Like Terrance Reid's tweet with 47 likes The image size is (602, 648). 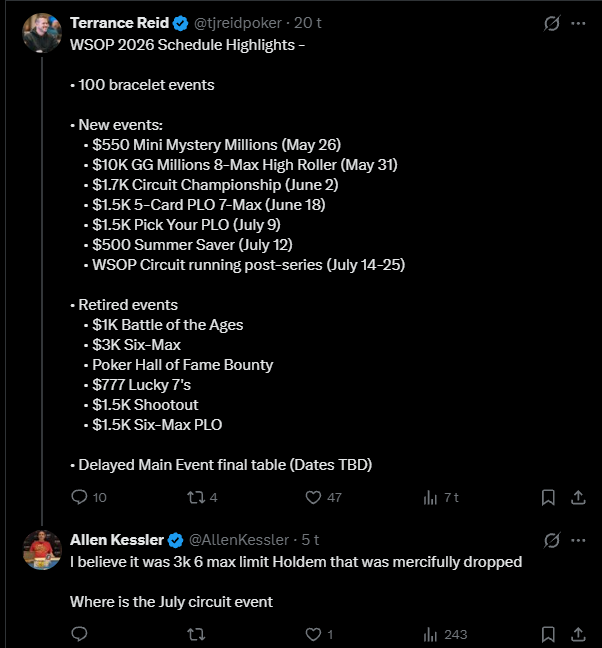click(313, 497)
